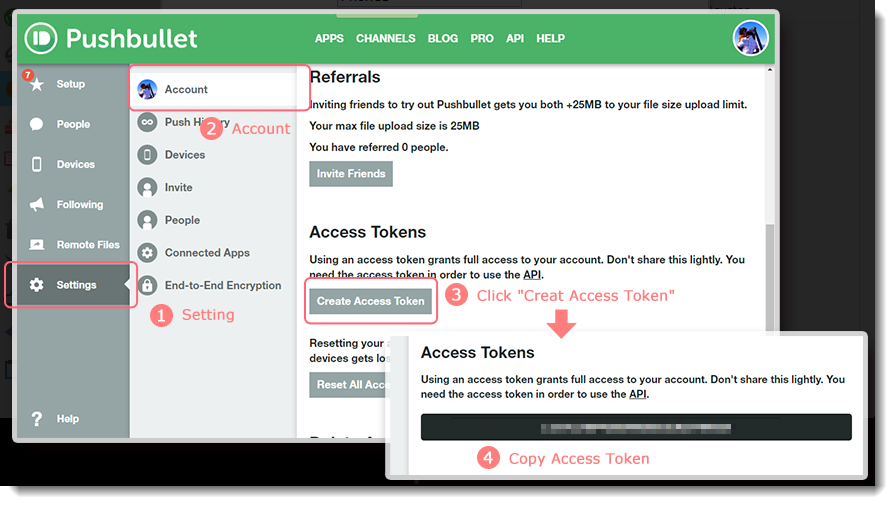
Task: Click the Pushbullet logo icon
Action: coord(41,38)
